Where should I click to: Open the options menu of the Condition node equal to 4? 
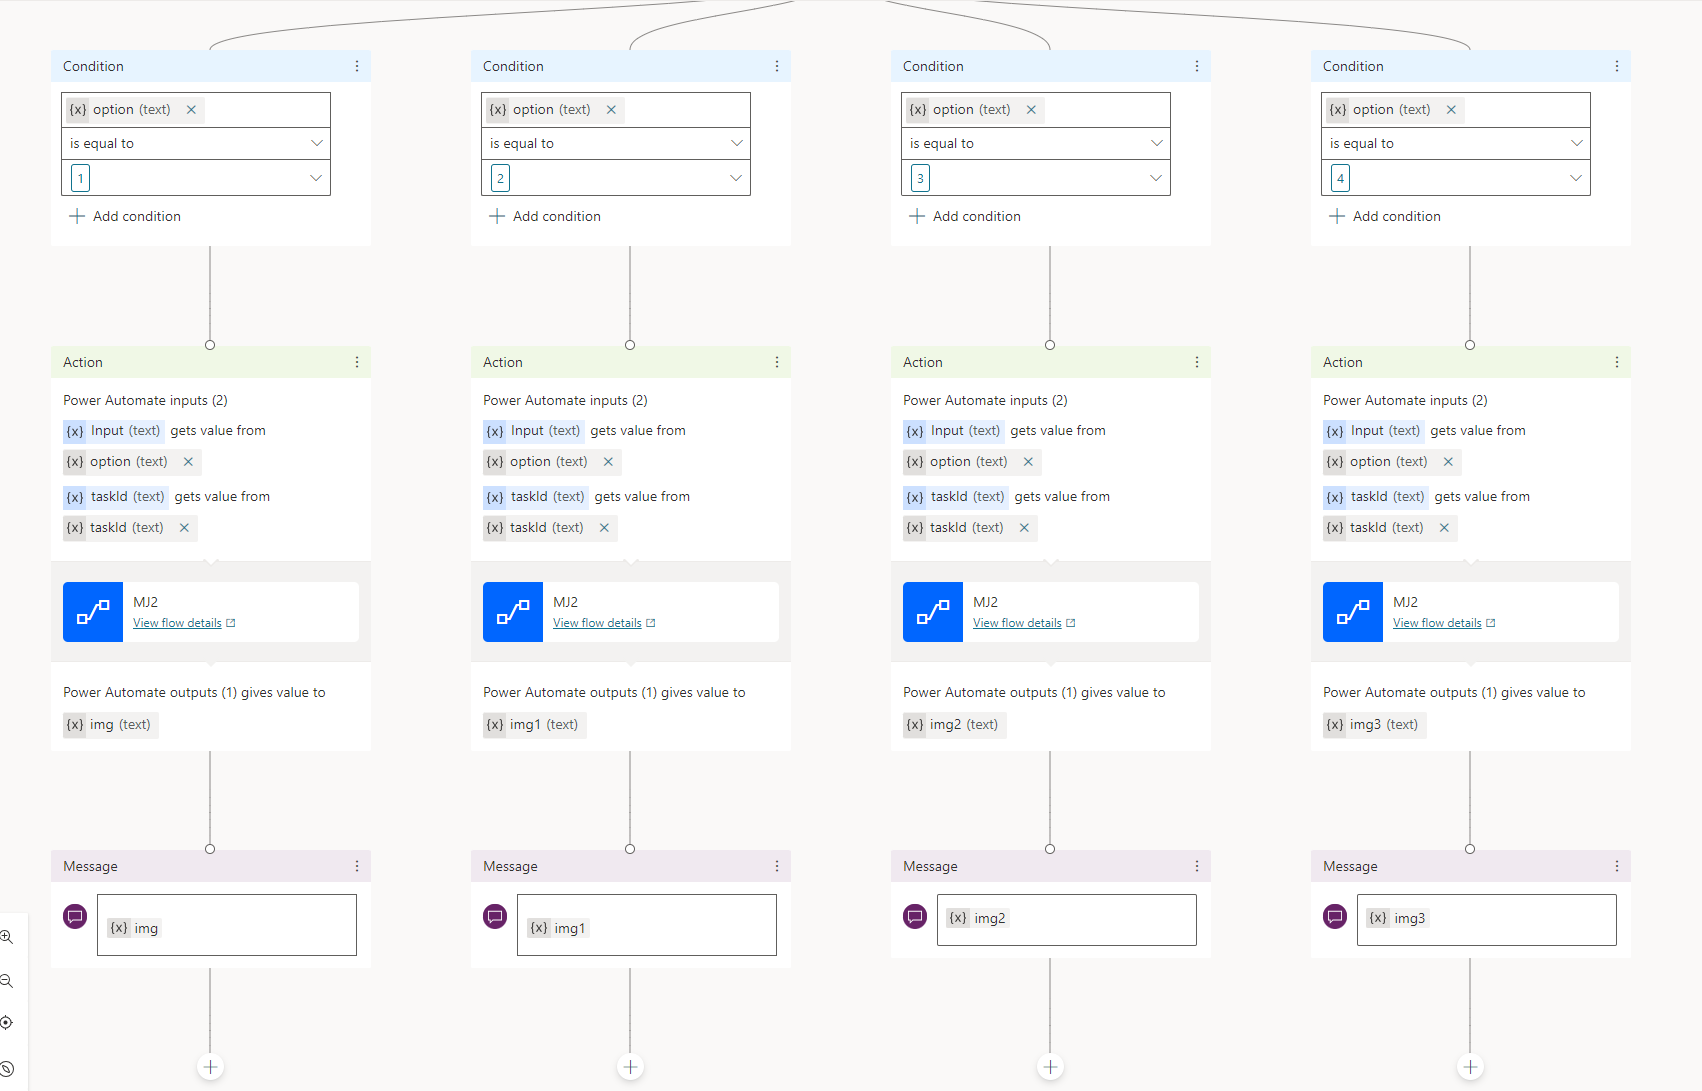tap(1617, 66)
